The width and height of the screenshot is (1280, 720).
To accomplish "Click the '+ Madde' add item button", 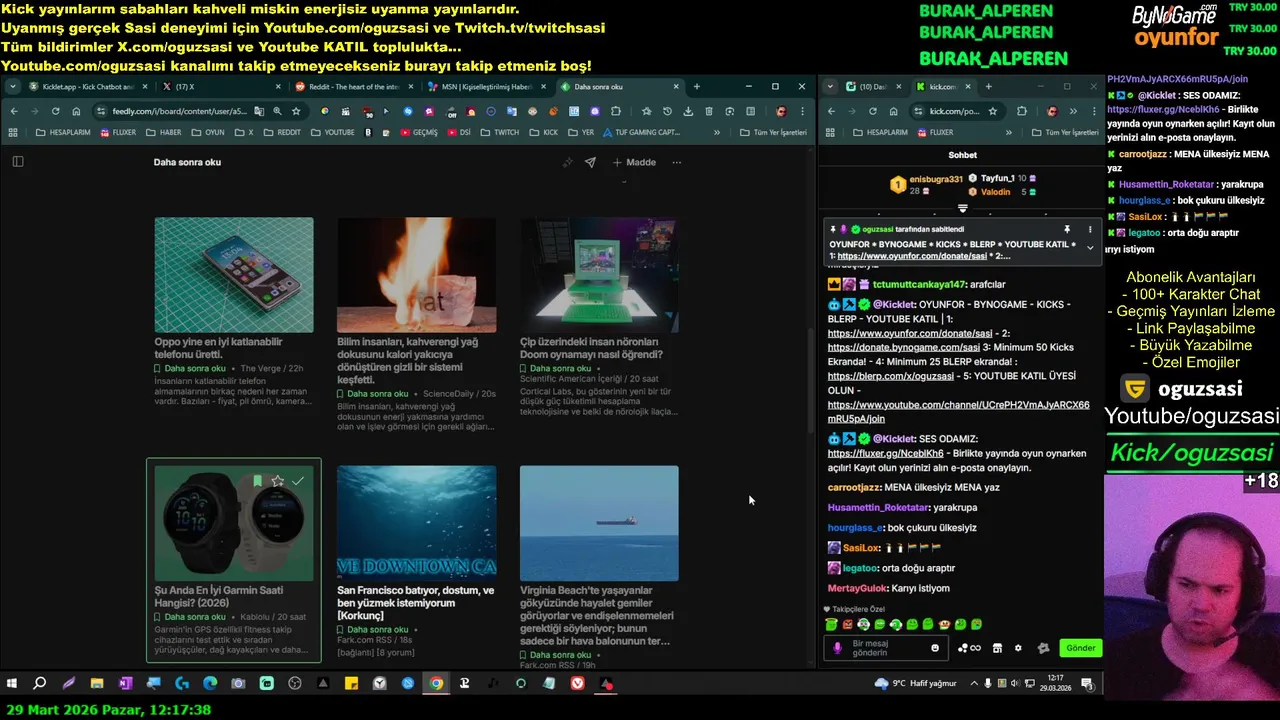I will (x=634, y=162).
